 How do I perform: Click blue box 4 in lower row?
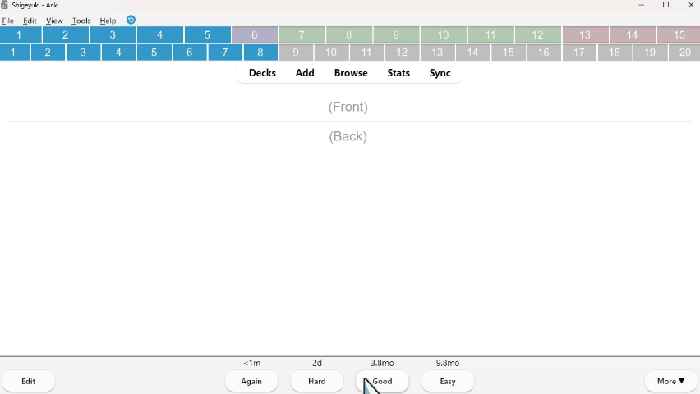pyautogui.click(x=118, y=52)
